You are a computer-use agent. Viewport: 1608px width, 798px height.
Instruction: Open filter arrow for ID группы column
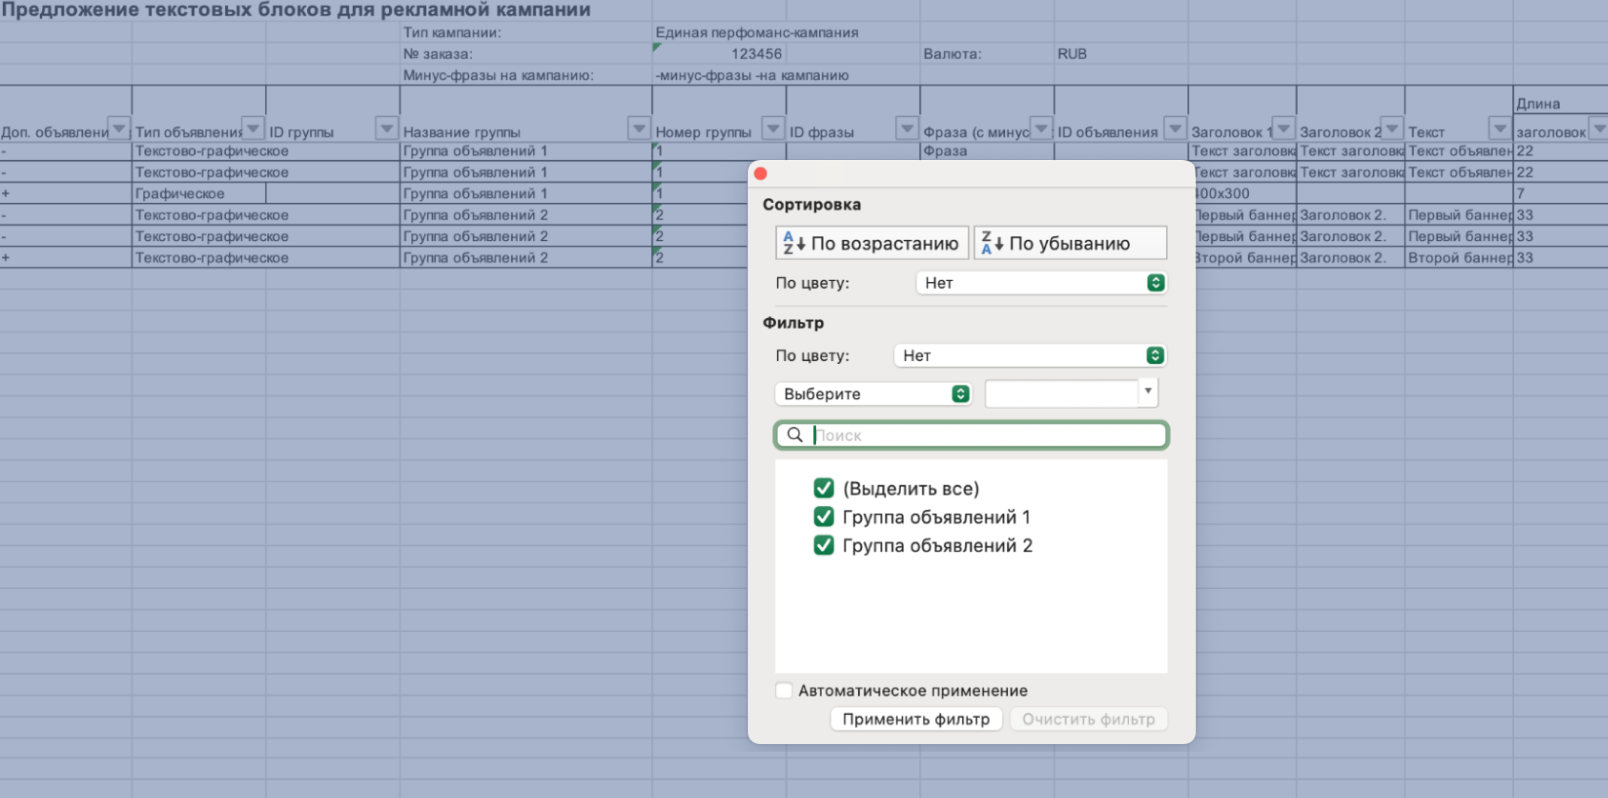[x=387, y=128]
